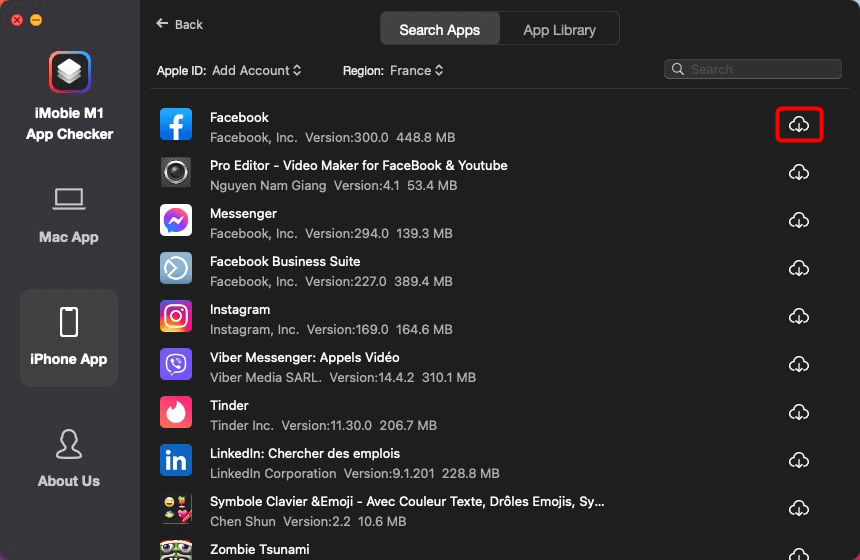
Task: Close the window with red button
Action: coord(17,20)
